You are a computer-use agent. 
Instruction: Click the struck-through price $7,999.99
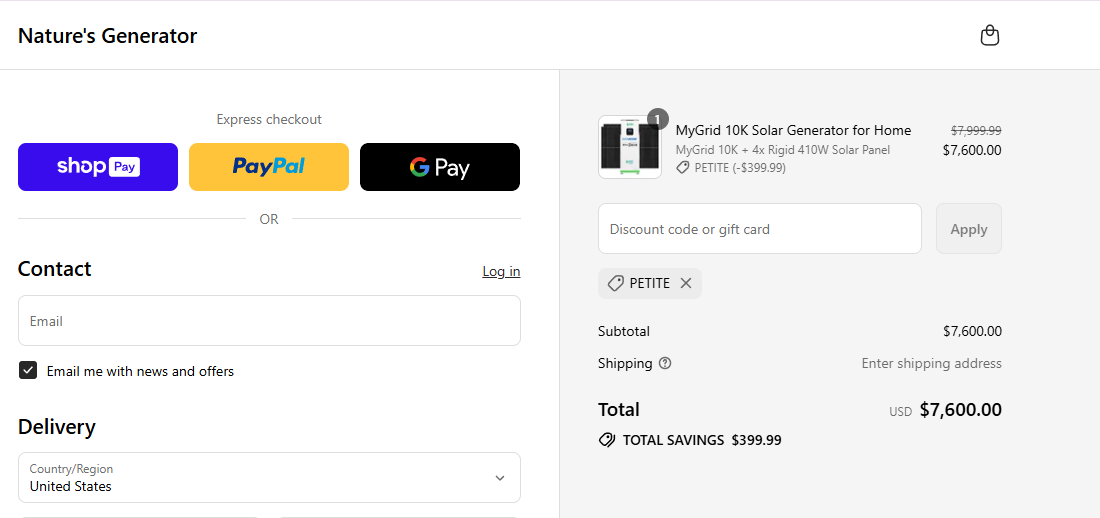pos(976,131)
